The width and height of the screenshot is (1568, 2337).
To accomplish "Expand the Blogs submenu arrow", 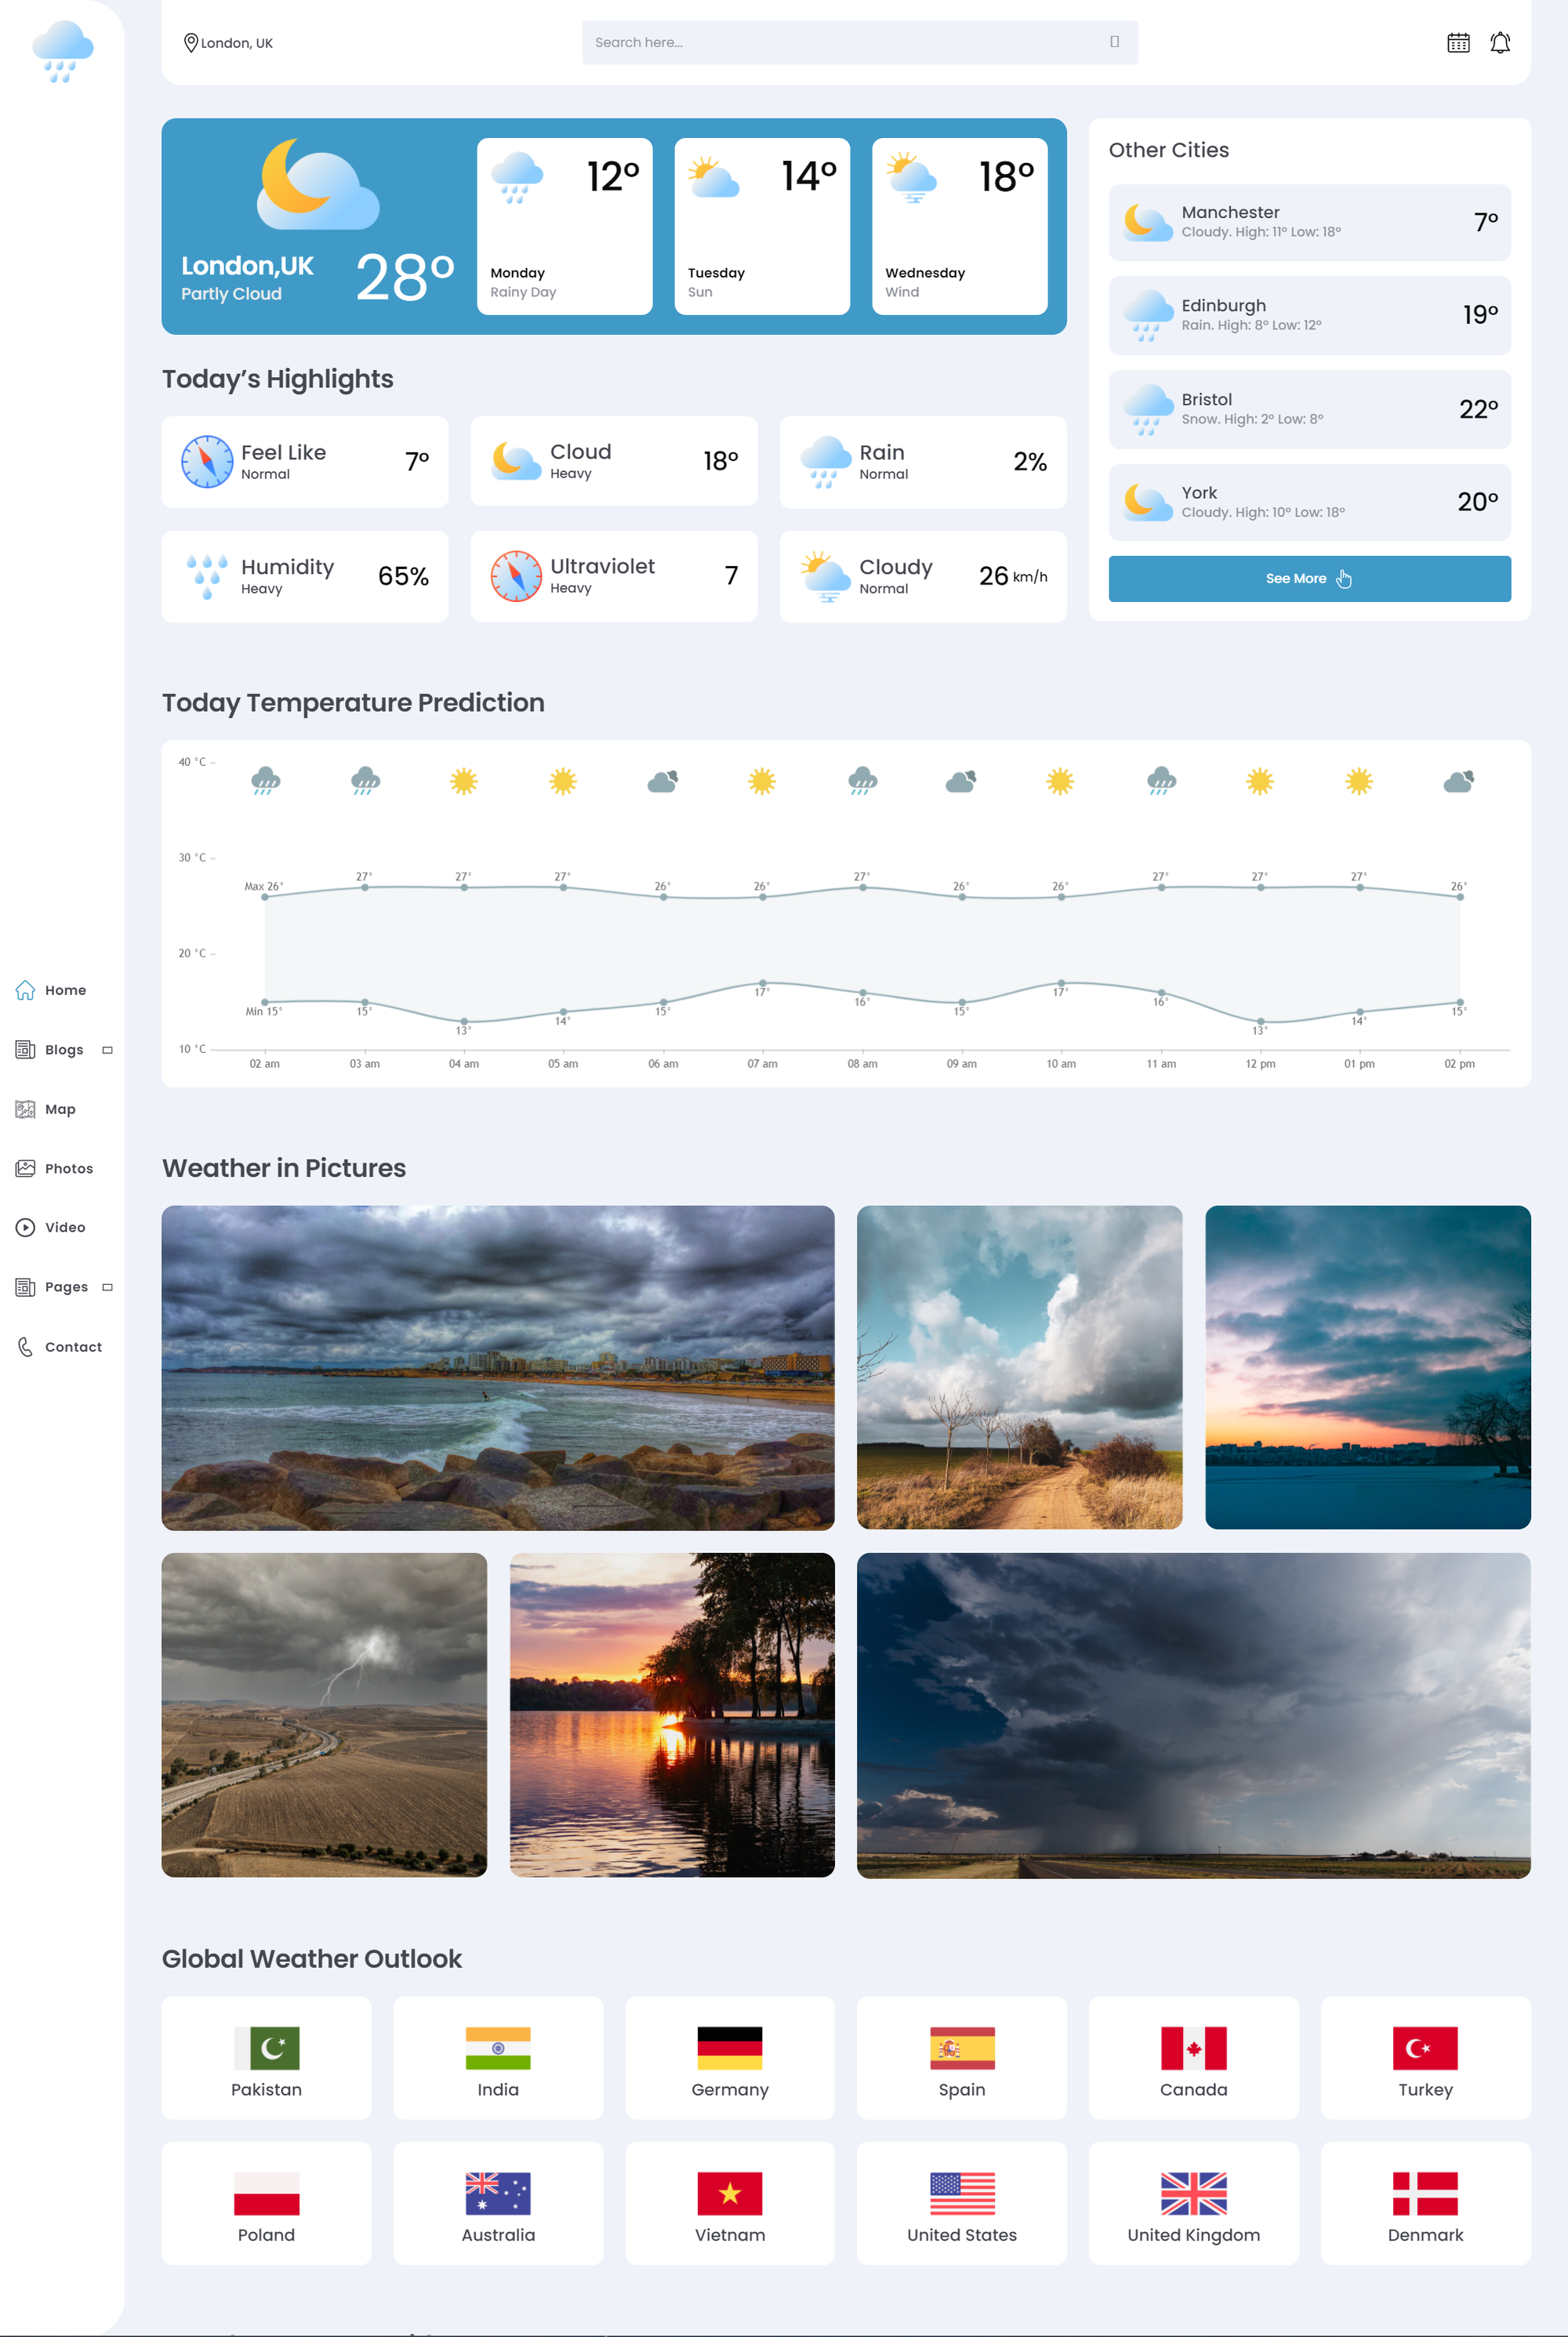I will tap(107, 1050).
